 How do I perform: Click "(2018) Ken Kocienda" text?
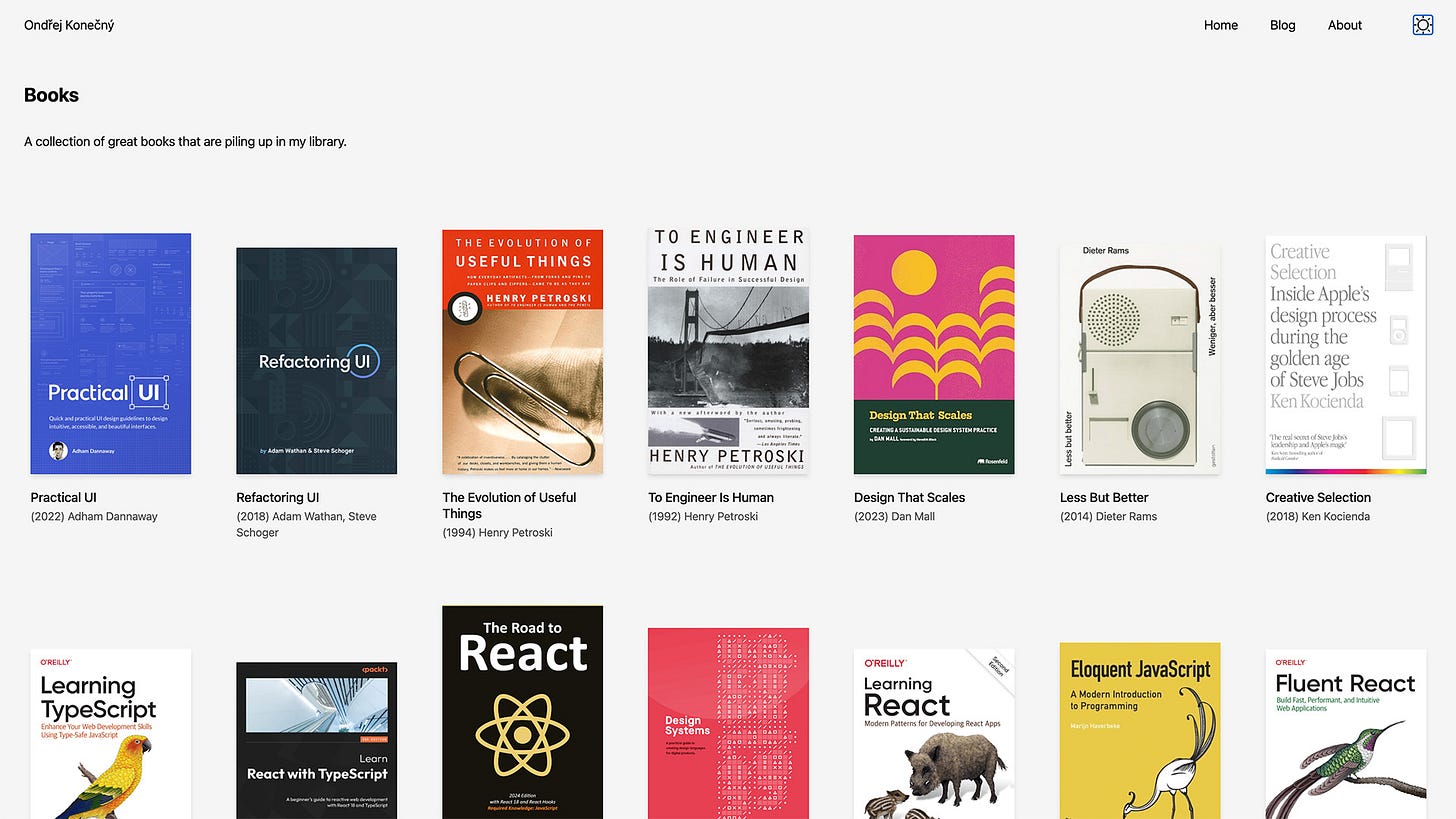coord(1318,517)
